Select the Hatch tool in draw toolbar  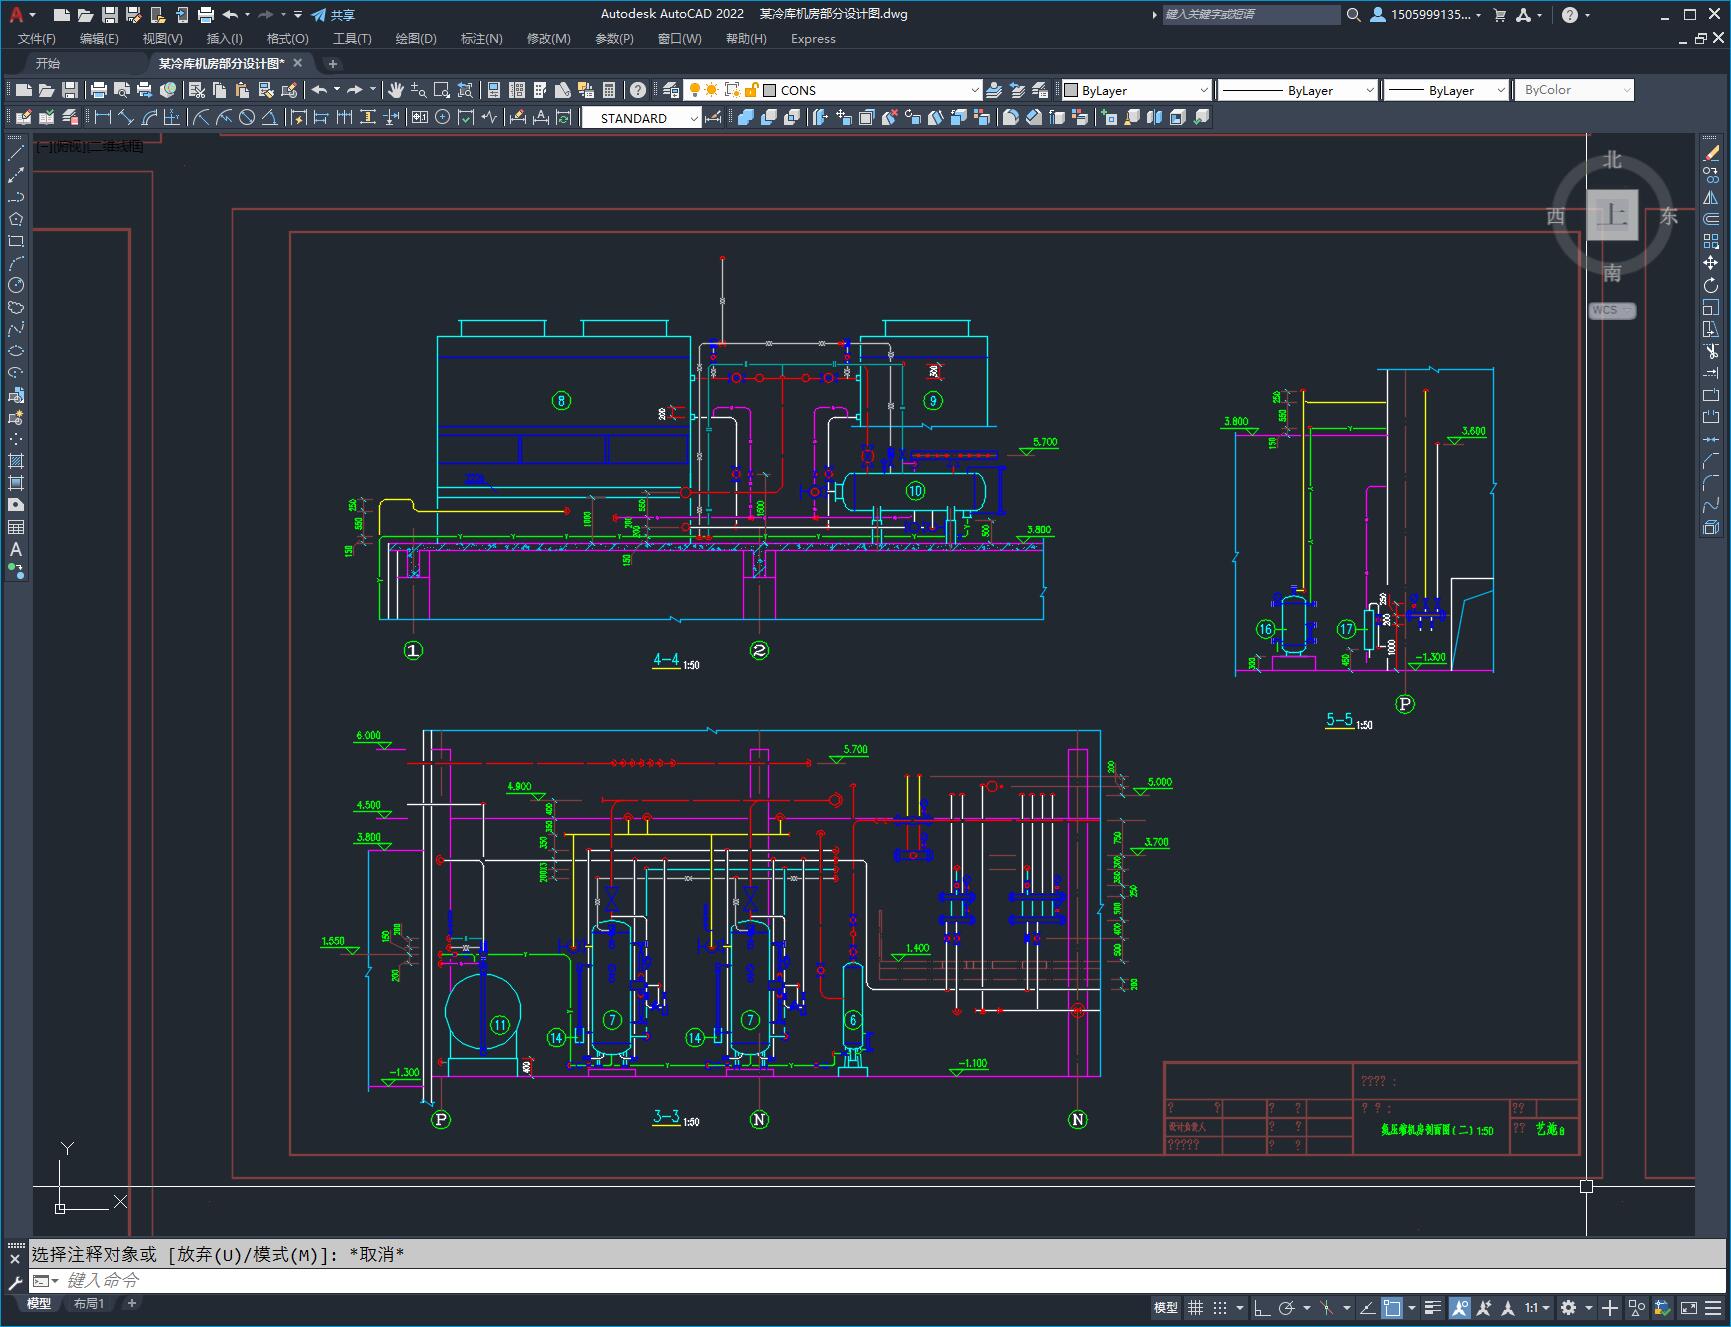(16, 461)
